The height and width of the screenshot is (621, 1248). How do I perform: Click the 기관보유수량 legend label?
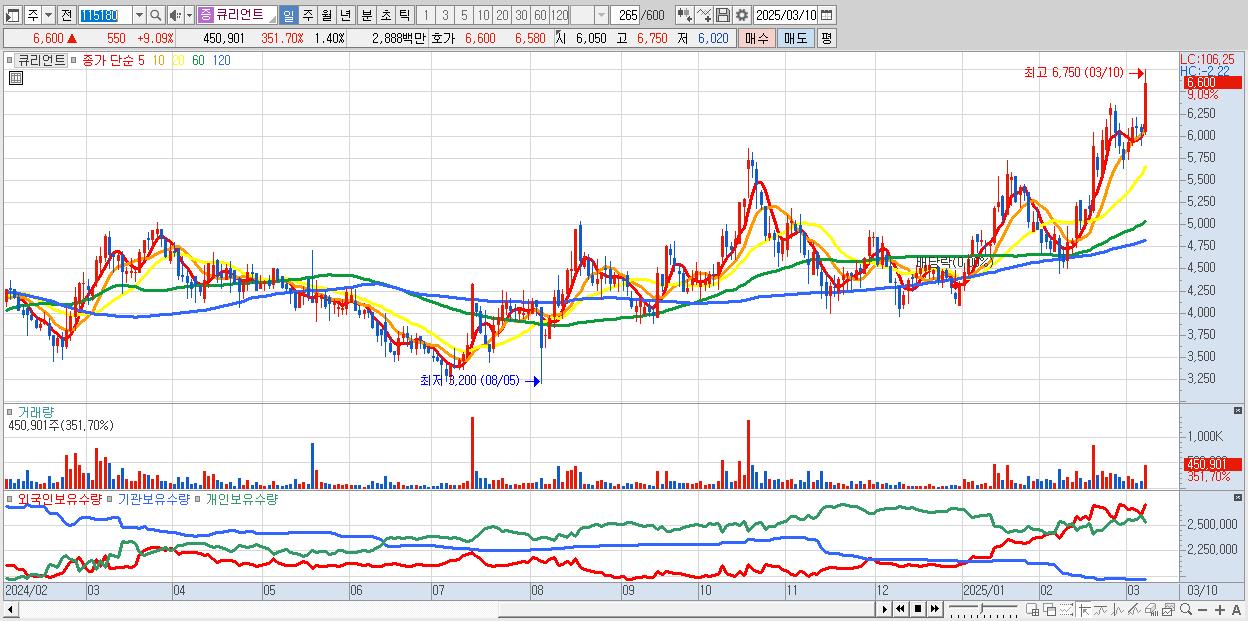point(154,498)
